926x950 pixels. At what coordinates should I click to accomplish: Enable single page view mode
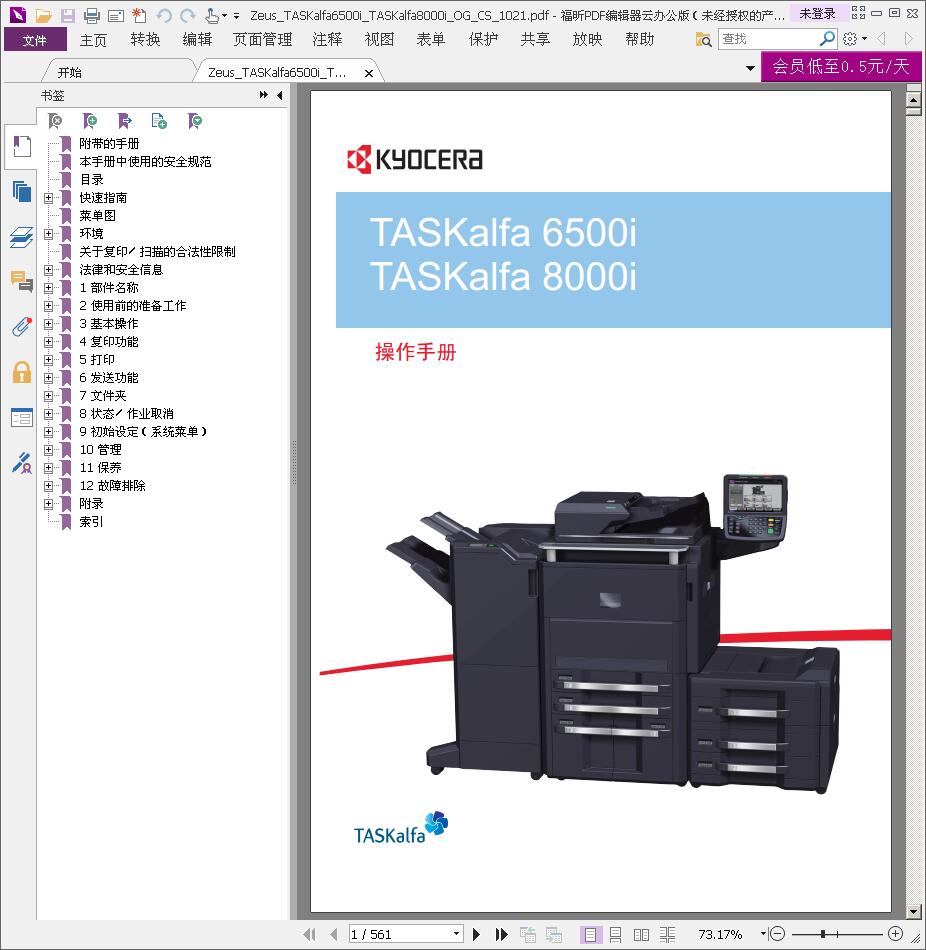click(590, 935)
